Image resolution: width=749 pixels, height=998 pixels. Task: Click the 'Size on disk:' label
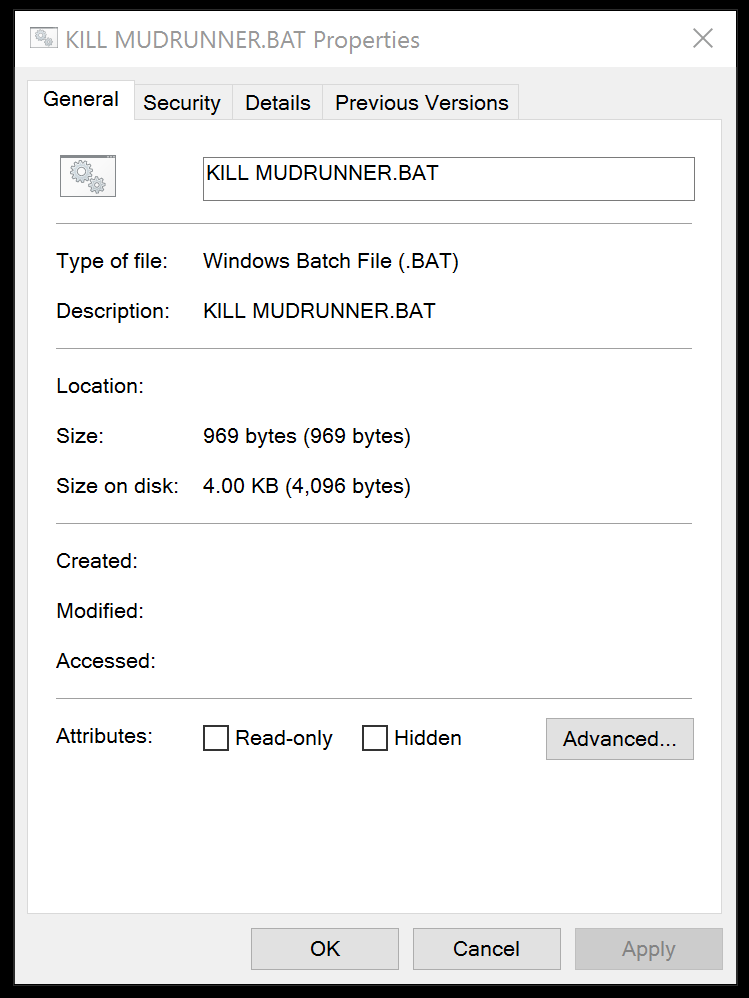[x=117, y=486]
